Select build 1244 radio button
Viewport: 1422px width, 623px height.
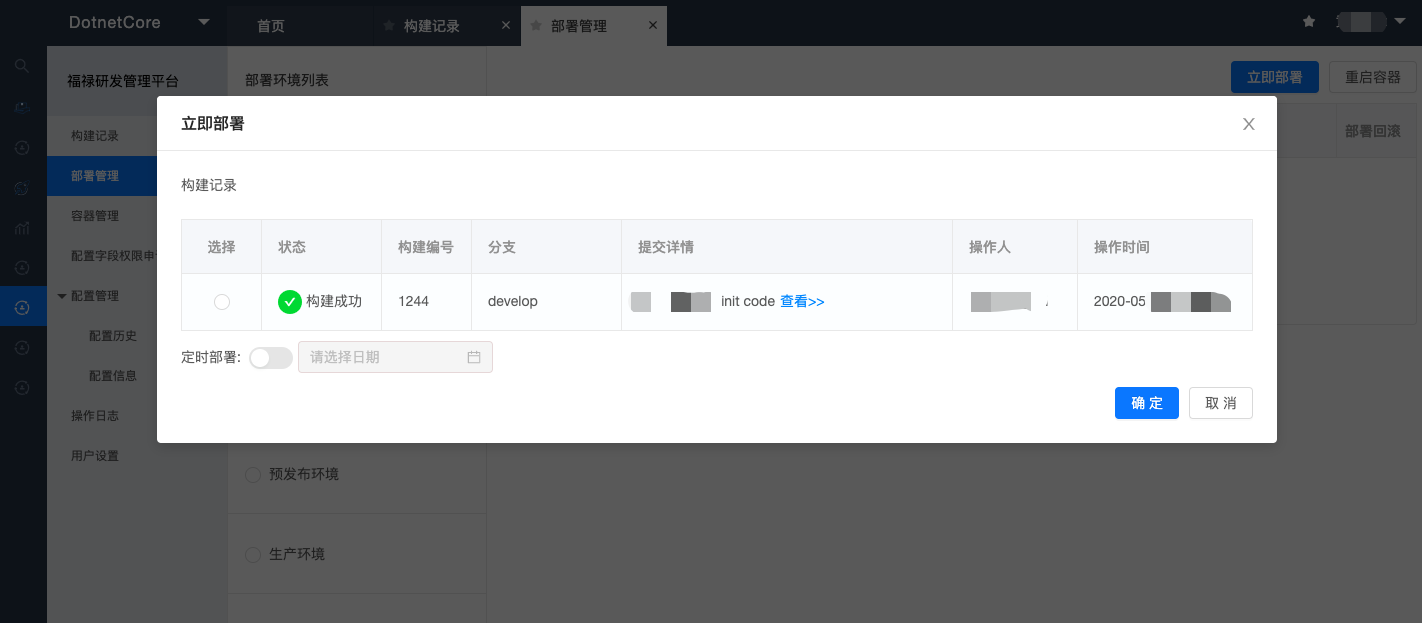coord(222,302)
